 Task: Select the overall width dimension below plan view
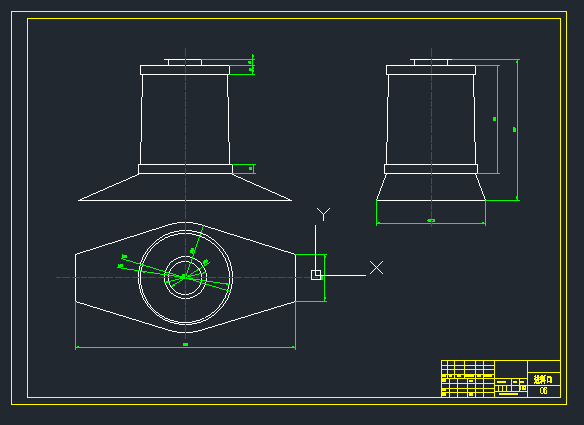(185, 347)
